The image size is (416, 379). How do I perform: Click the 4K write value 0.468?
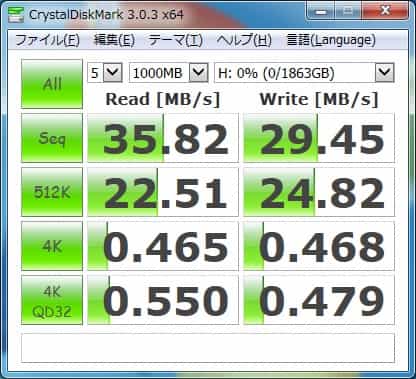[319, 246]
